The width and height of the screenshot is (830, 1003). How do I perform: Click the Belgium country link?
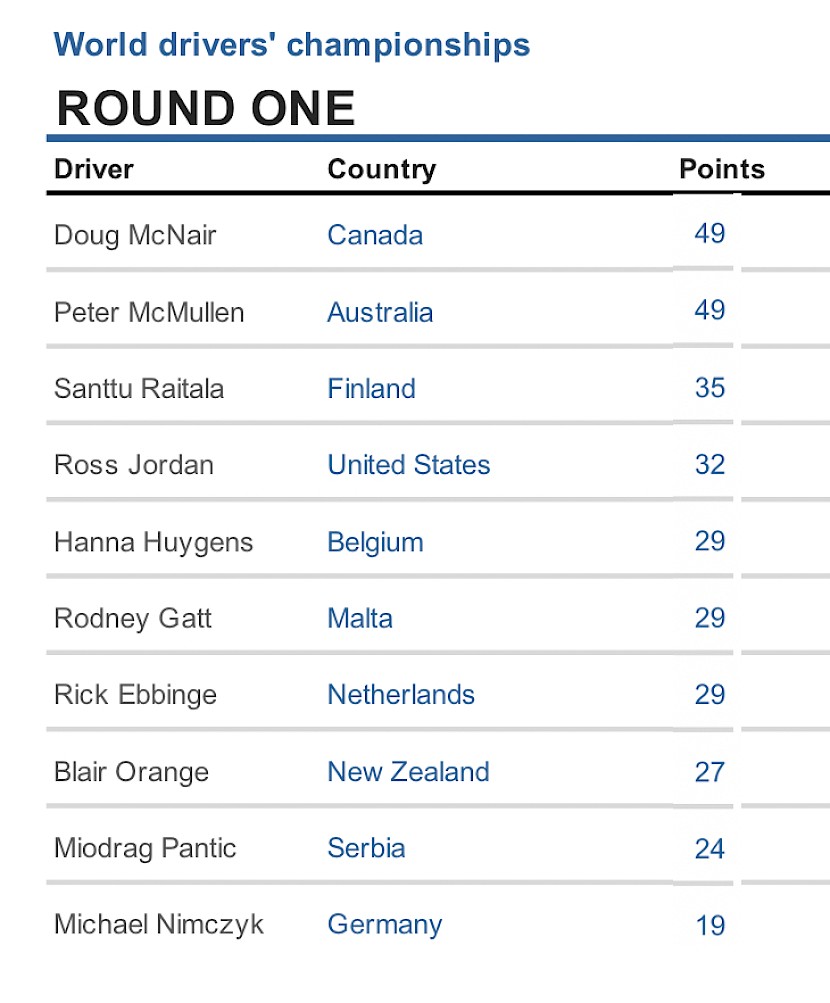click(x=375, y=542)
